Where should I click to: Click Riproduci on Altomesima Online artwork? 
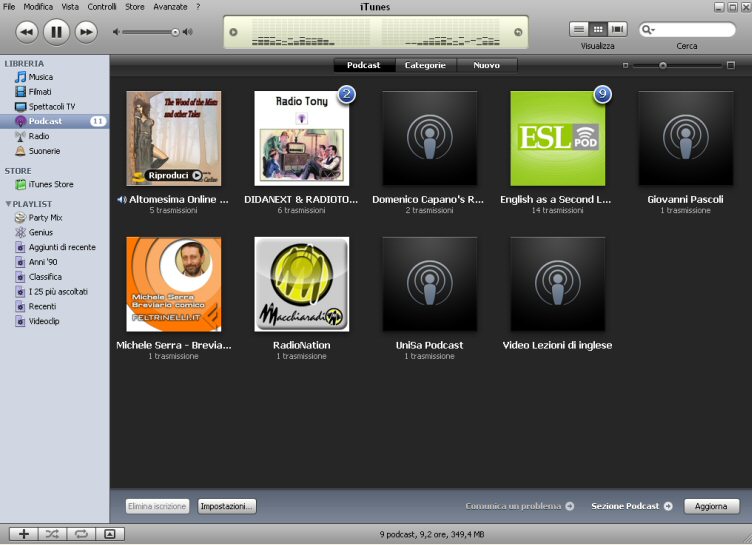tap(174, 176)
